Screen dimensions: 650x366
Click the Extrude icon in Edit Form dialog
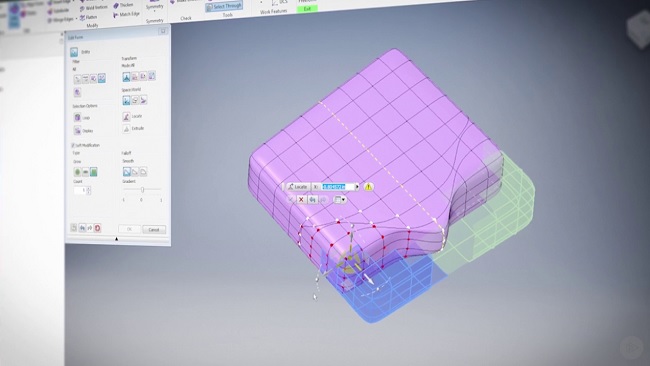[x=126, y=128]
